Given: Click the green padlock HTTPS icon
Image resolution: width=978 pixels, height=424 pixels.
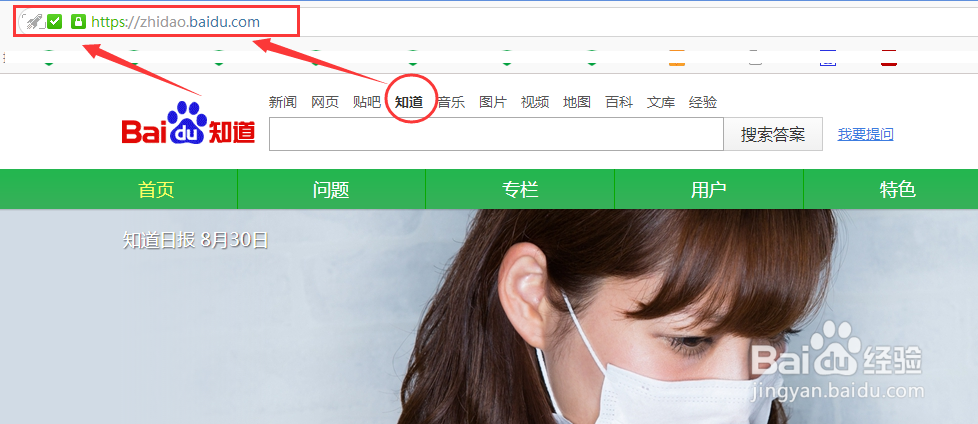Looking at the screenshot, I should tap(78, 22).
